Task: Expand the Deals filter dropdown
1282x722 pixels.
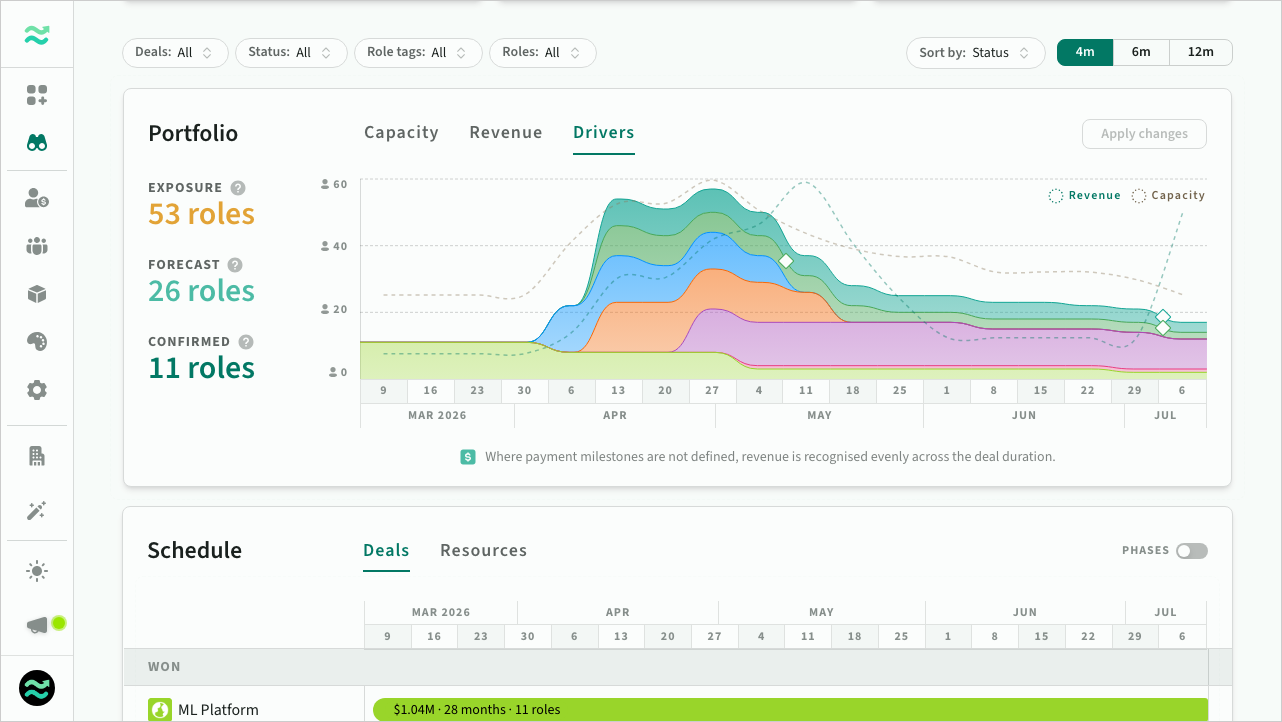Action: (x=175, y=53)
